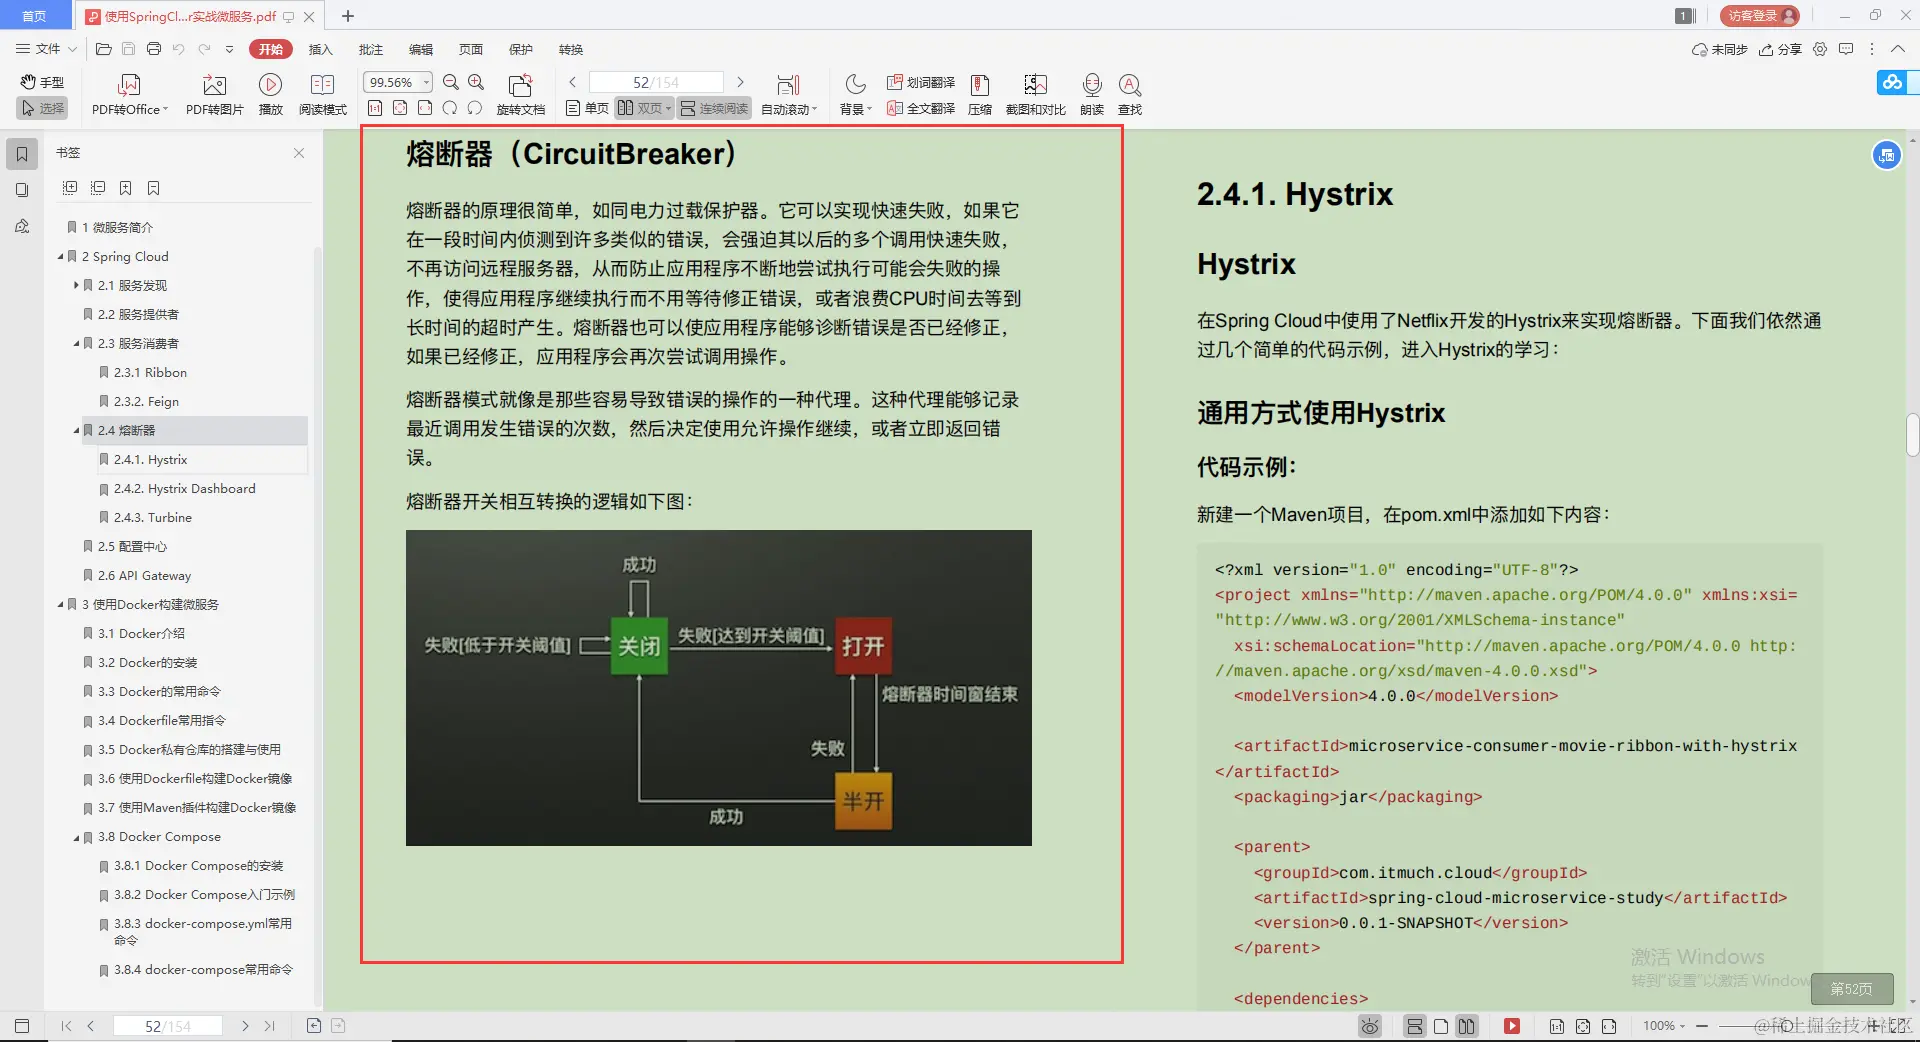Switch to the 批注 ribbon tab
1920x1042 pixels.
click(370, 49)
